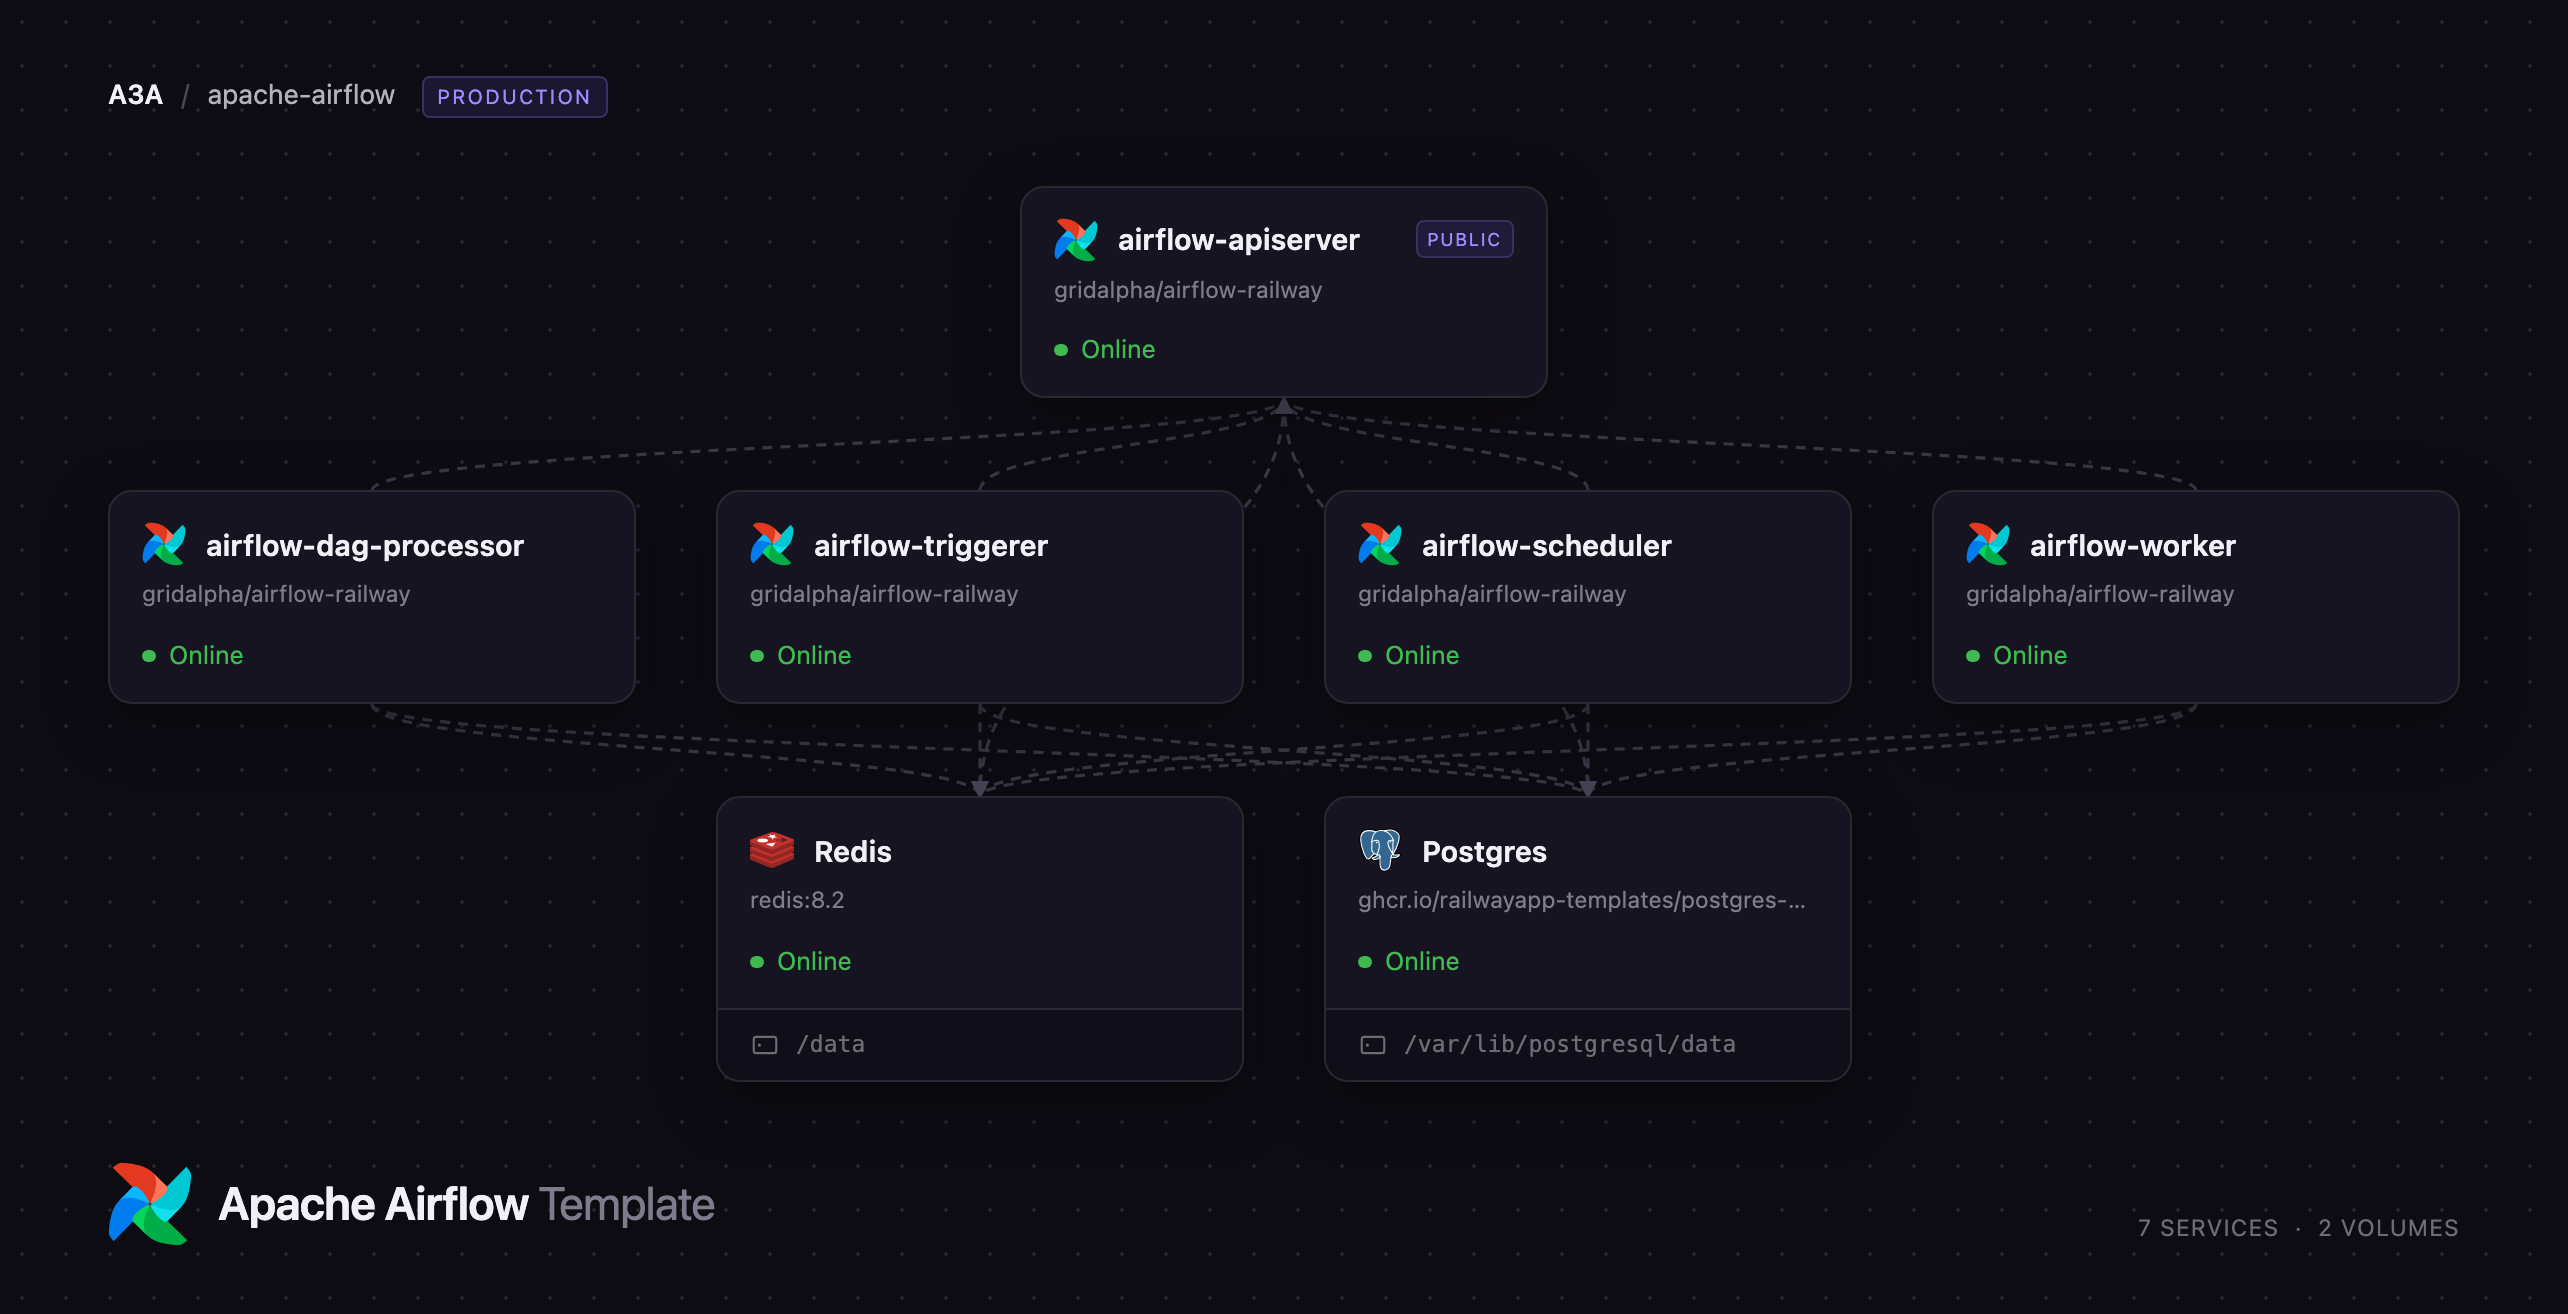Click the PUBLIC badge on airflow-apiserver
The height and width of the screenshot is (1314, 2568).
(1464, 239)
